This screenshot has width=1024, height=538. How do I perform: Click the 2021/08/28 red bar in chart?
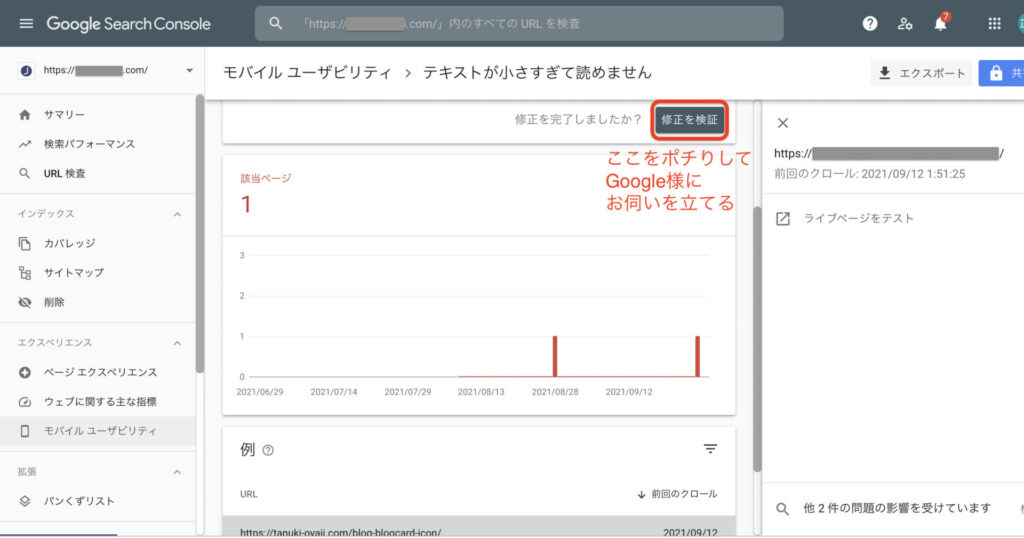pyautogui.click(x=555, y=356)
